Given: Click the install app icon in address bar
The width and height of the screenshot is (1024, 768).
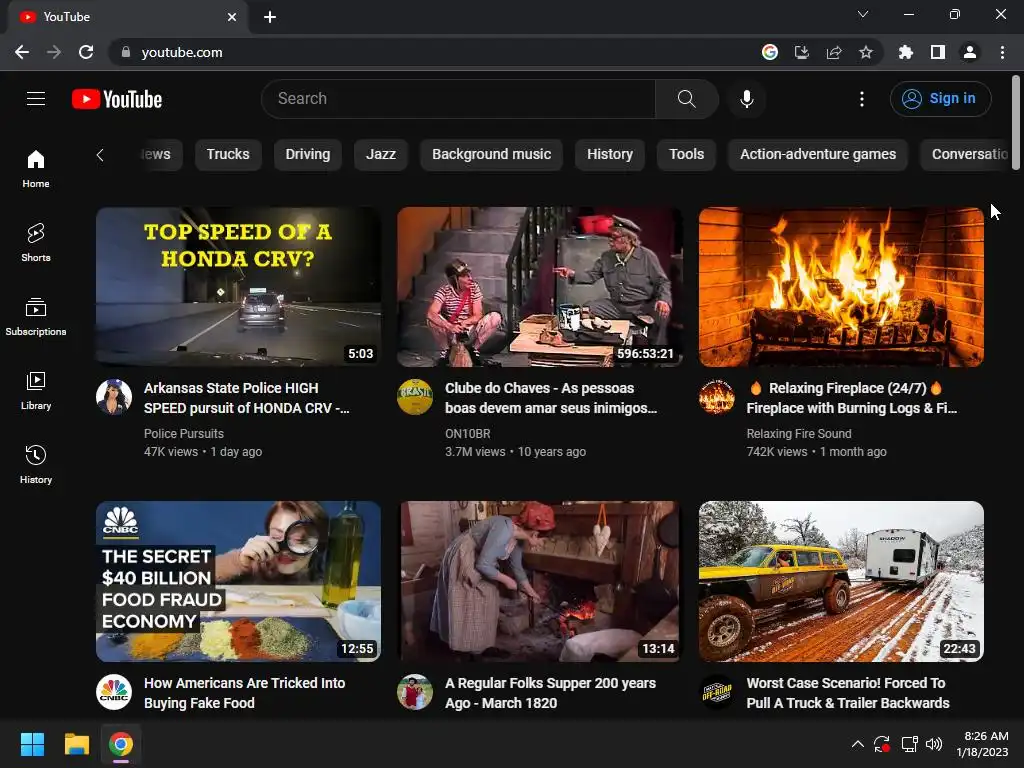Looking at the screenshot, I should [802, 52].
